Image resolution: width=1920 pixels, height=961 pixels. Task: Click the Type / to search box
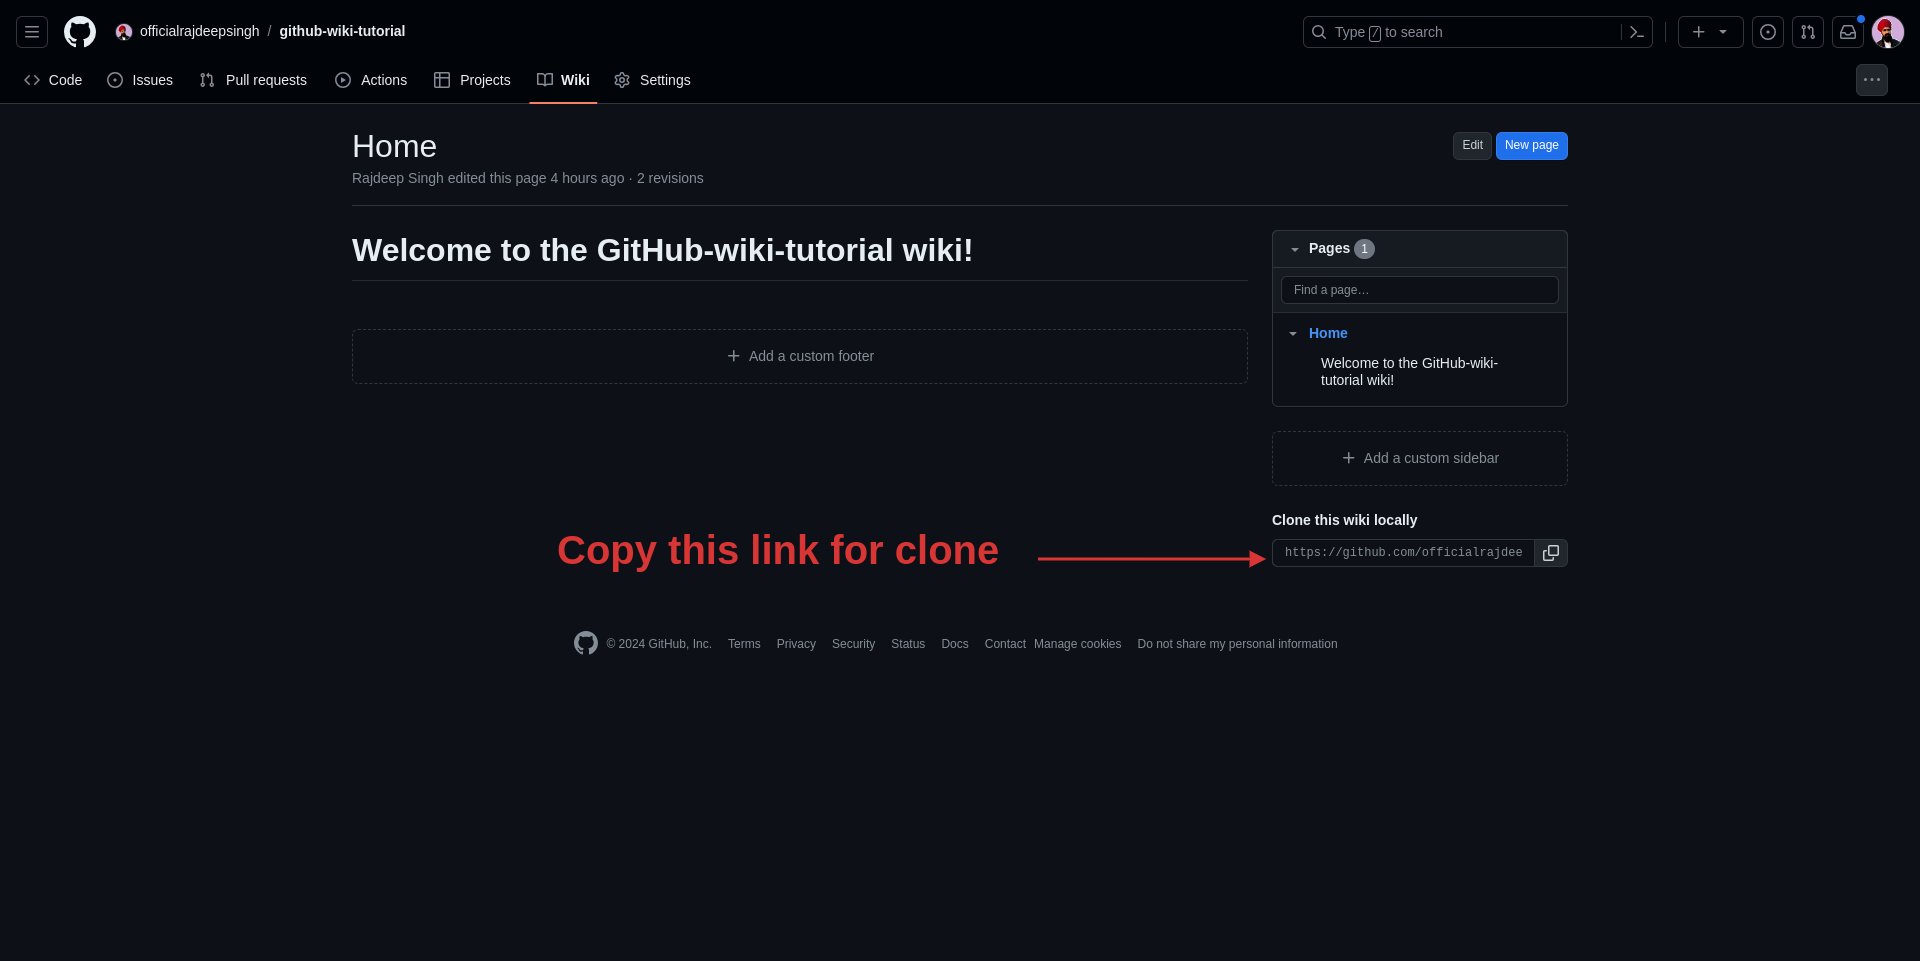tap(1464, 32)
